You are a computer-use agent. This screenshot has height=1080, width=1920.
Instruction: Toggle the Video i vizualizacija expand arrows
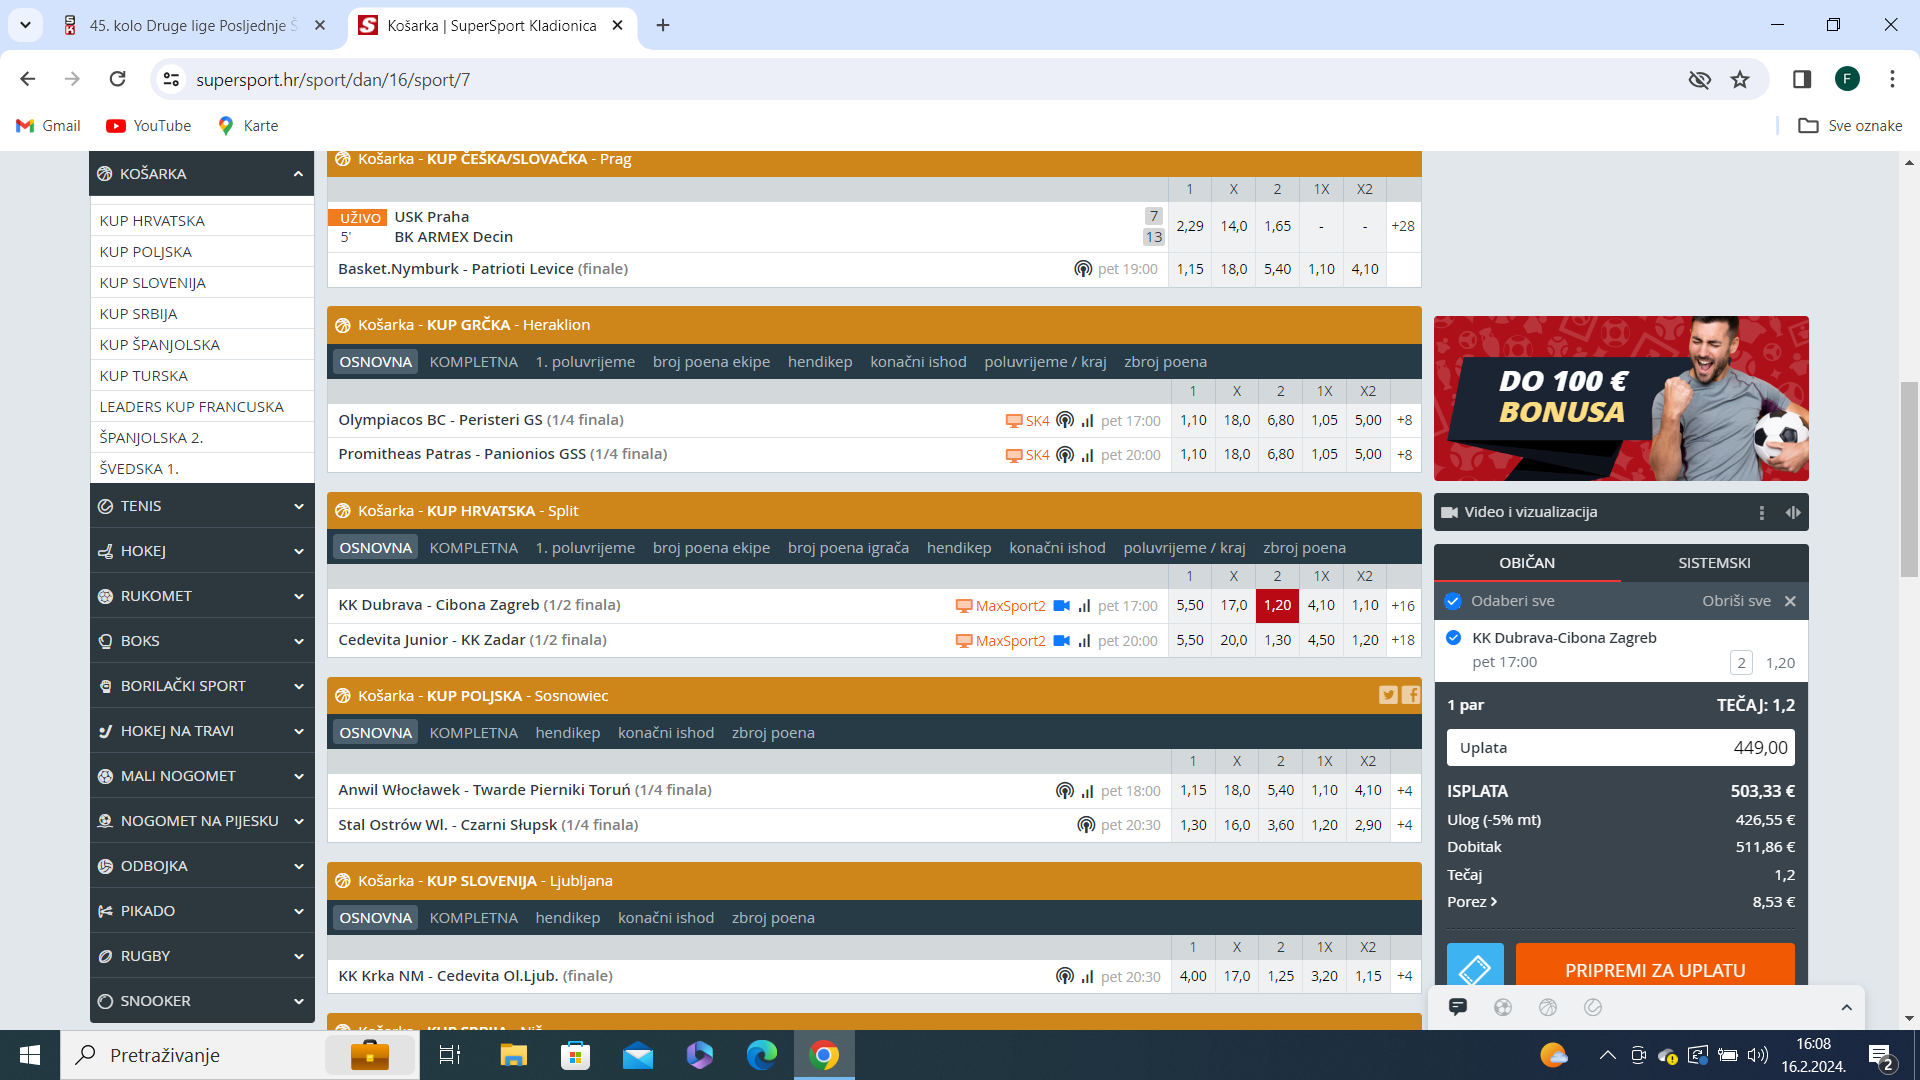click(1793, 512)
